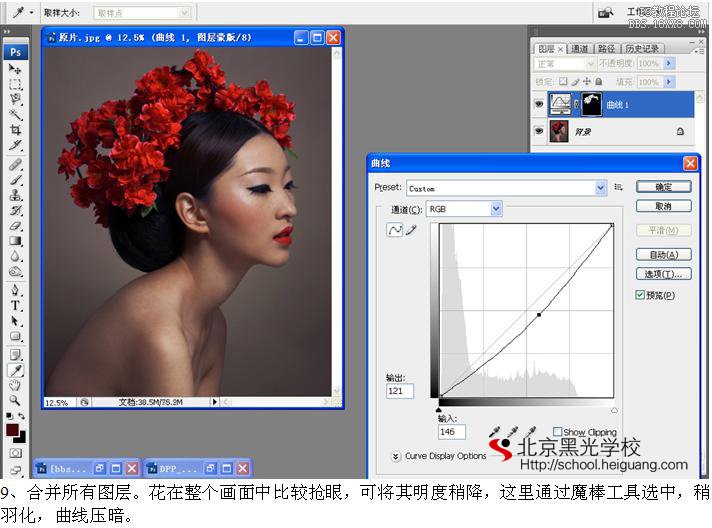The image size is (712, 528).
Task: Toggle lock transparent pixels icon
Action: pos(563,81)
